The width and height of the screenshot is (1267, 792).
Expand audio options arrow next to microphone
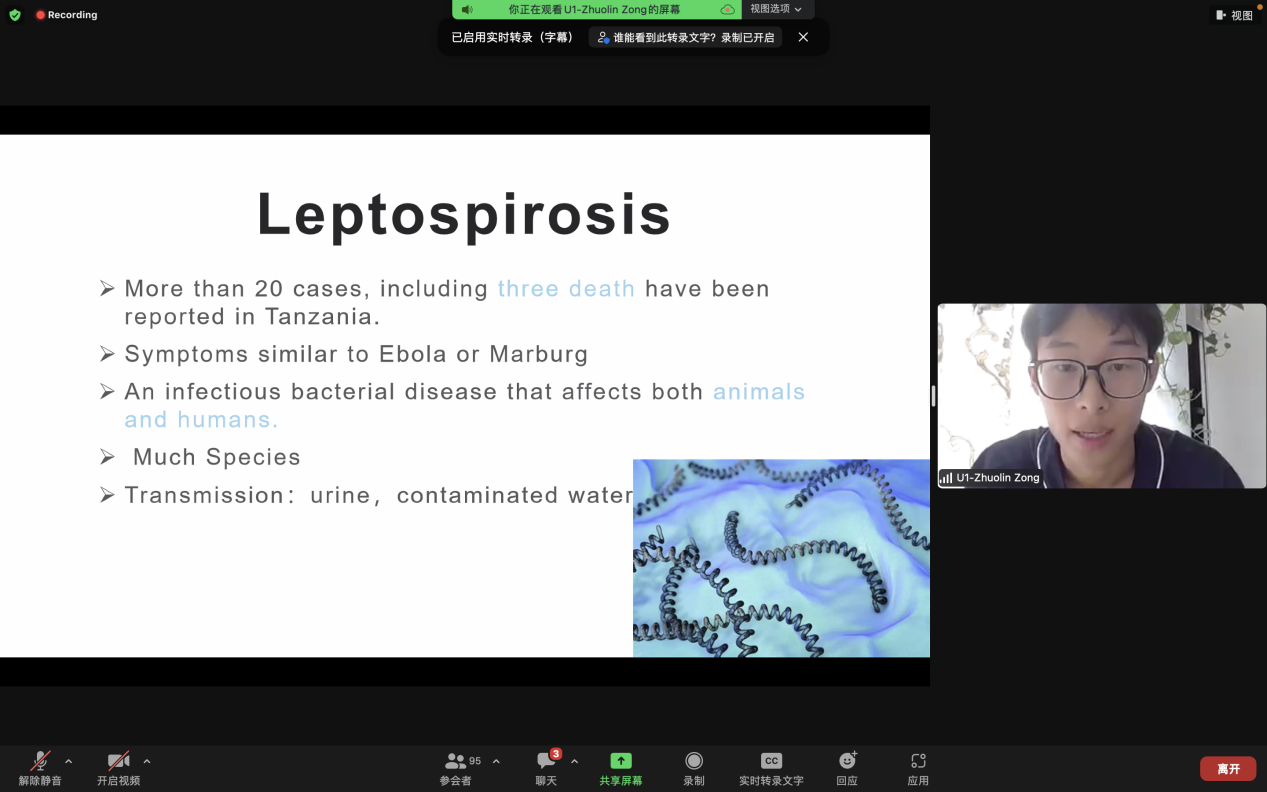click(68, 762)
